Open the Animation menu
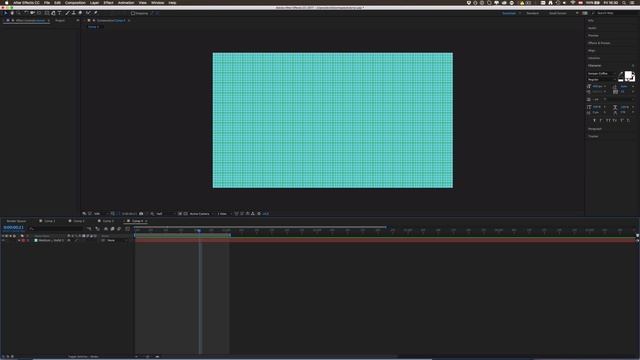The image size is (640, 360). pos(126,2)
